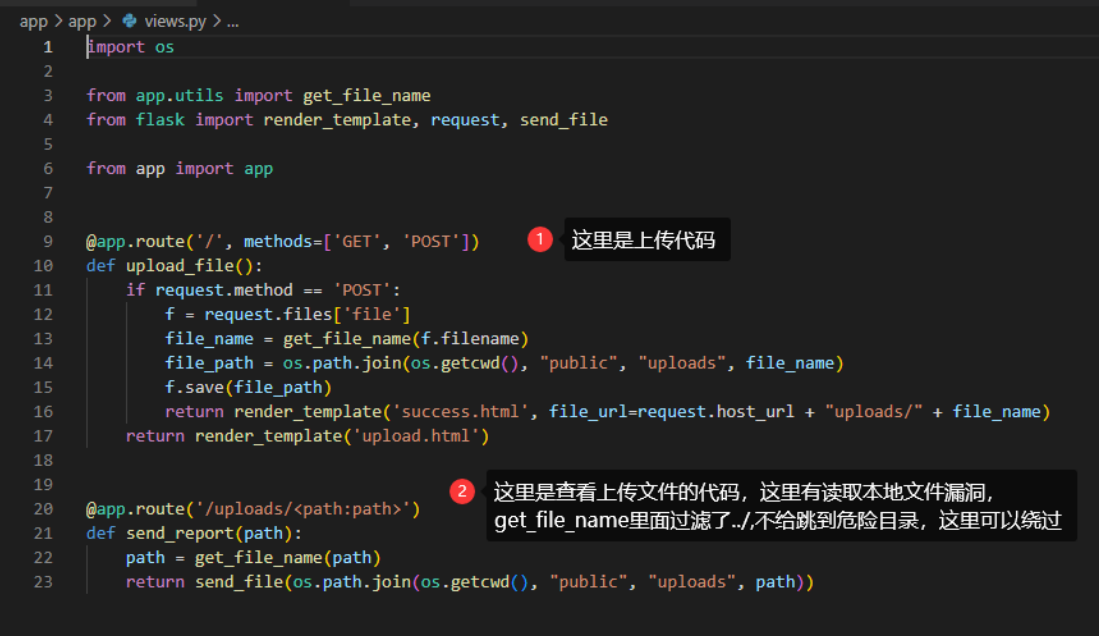Click line number 20 in the gutter
The image size is (1099, 636).
point(44,508)
